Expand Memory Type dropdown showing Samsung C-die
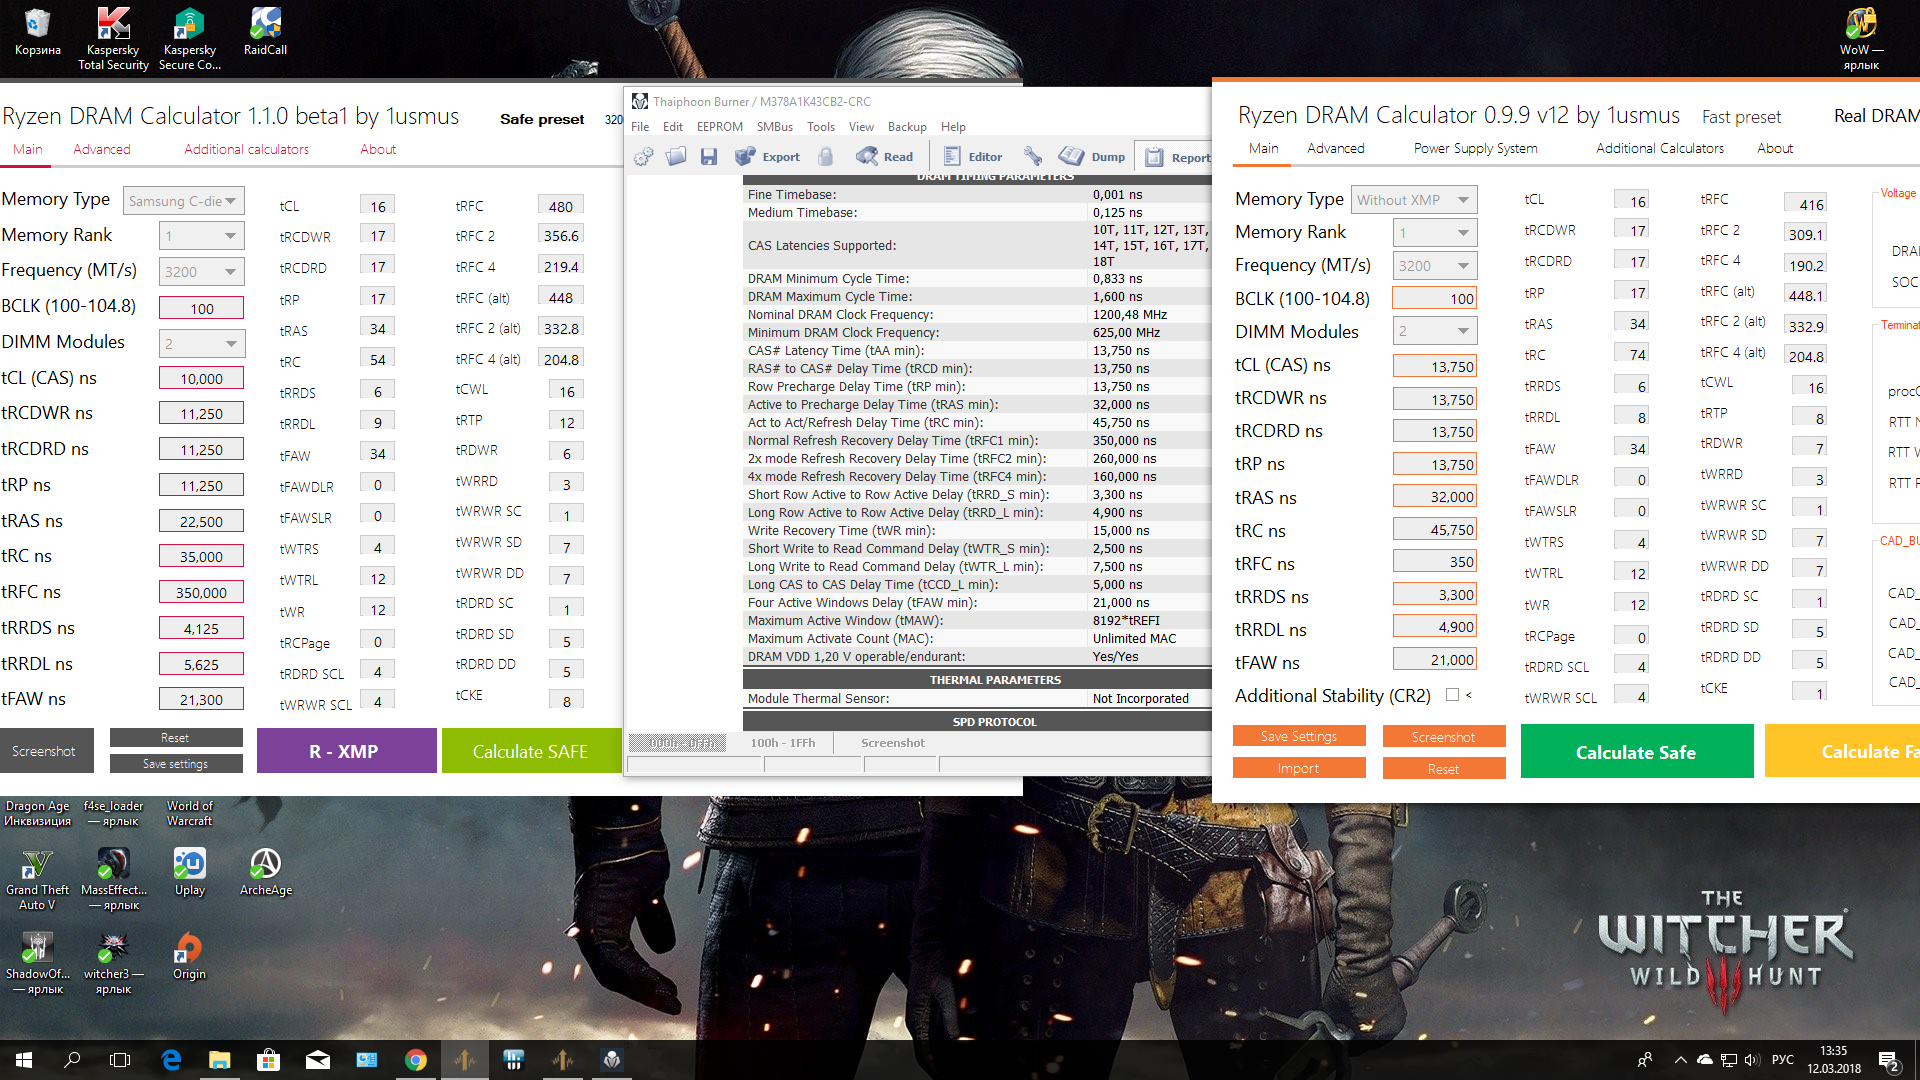1920x1080 pixels. point(184,201)
